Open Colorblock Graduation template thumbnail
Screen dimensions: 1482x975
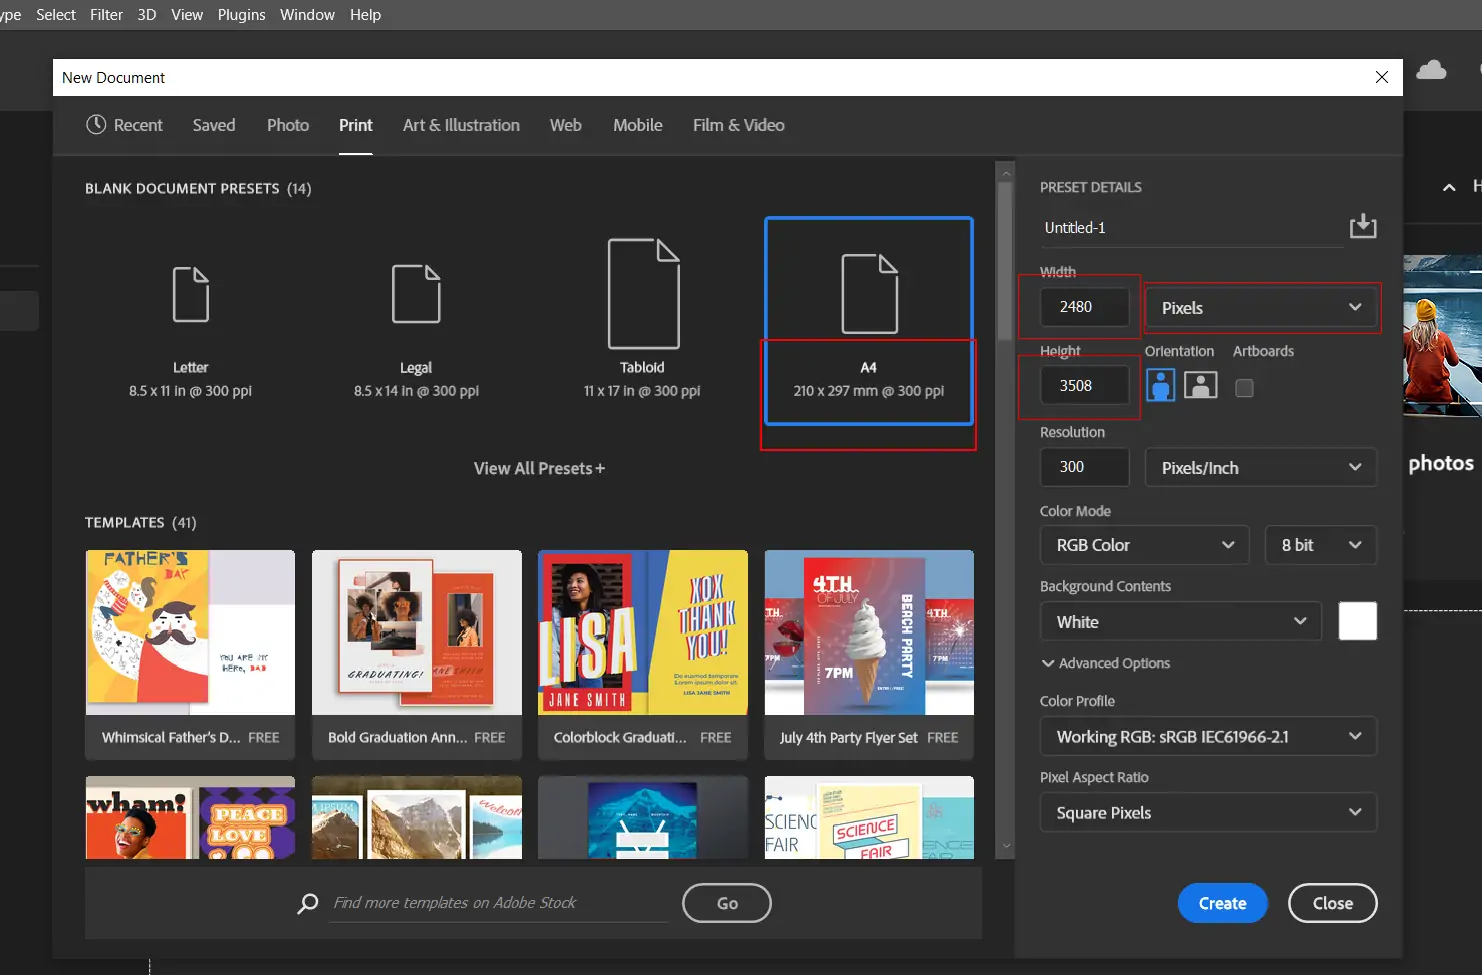pyautogui.click(x=643, y=632)
